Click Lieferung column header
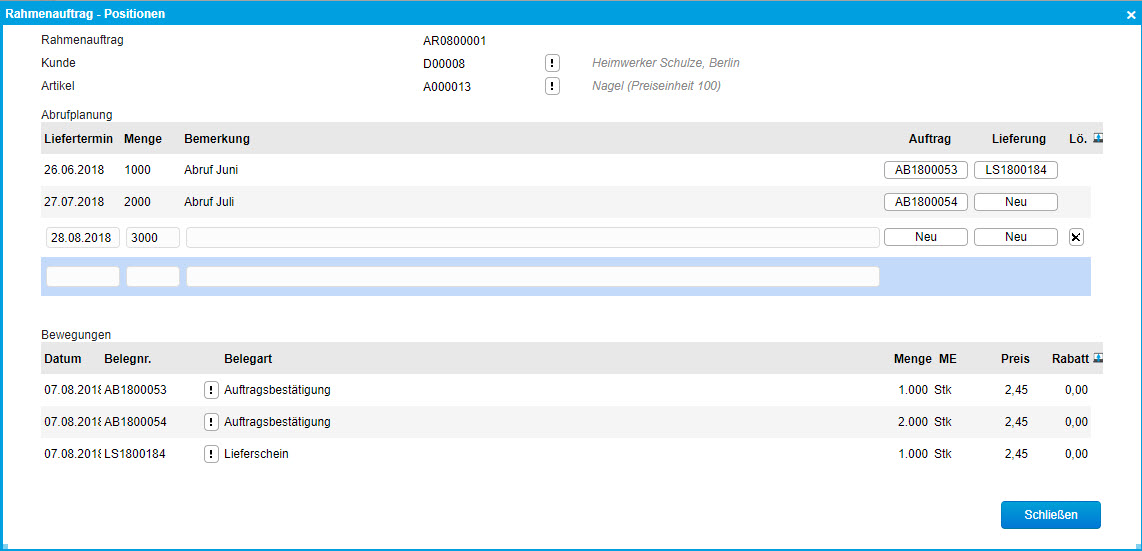This screenshot has height=551, width=1142. pyautogui.click(x=1019, y=138)
